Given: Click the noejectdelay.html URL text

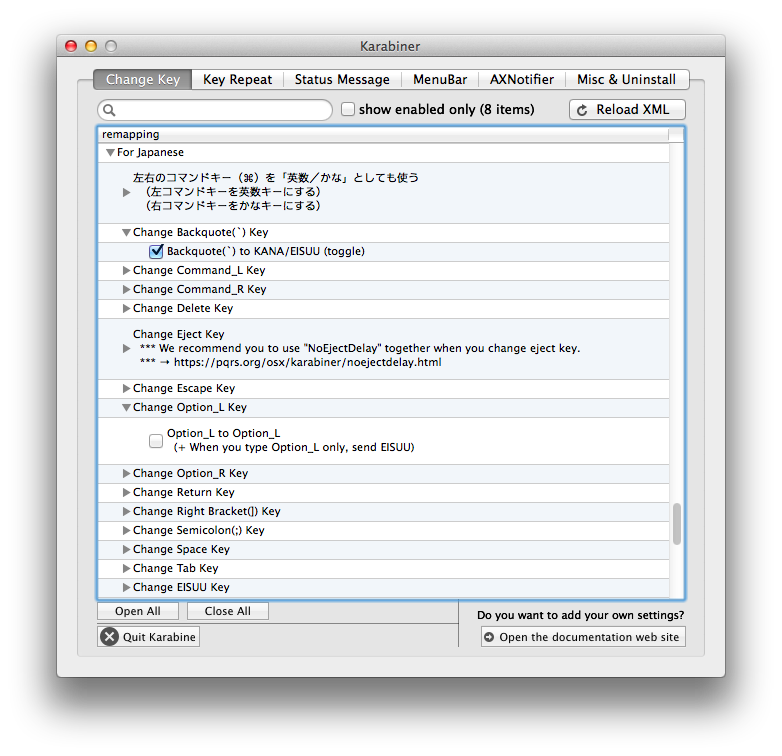Looking at the screenshot, I should pyautogui.click(x=307, y=362).
